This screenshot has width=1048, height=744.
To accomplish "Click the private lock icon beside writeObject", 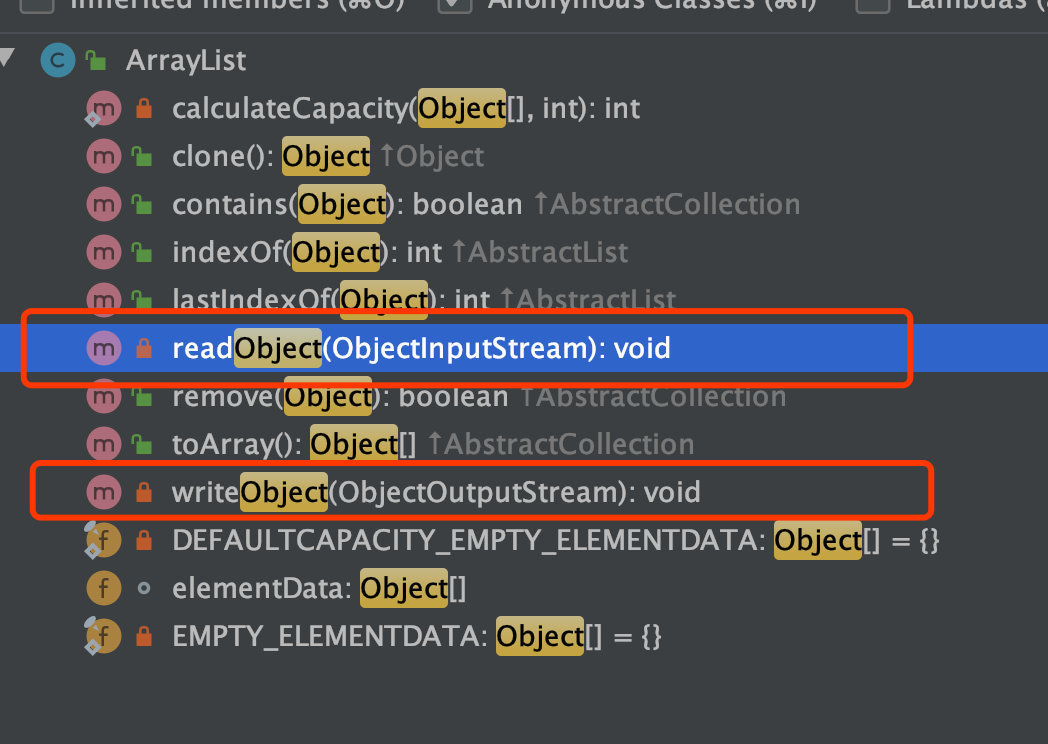I will [x=144, y=492].
